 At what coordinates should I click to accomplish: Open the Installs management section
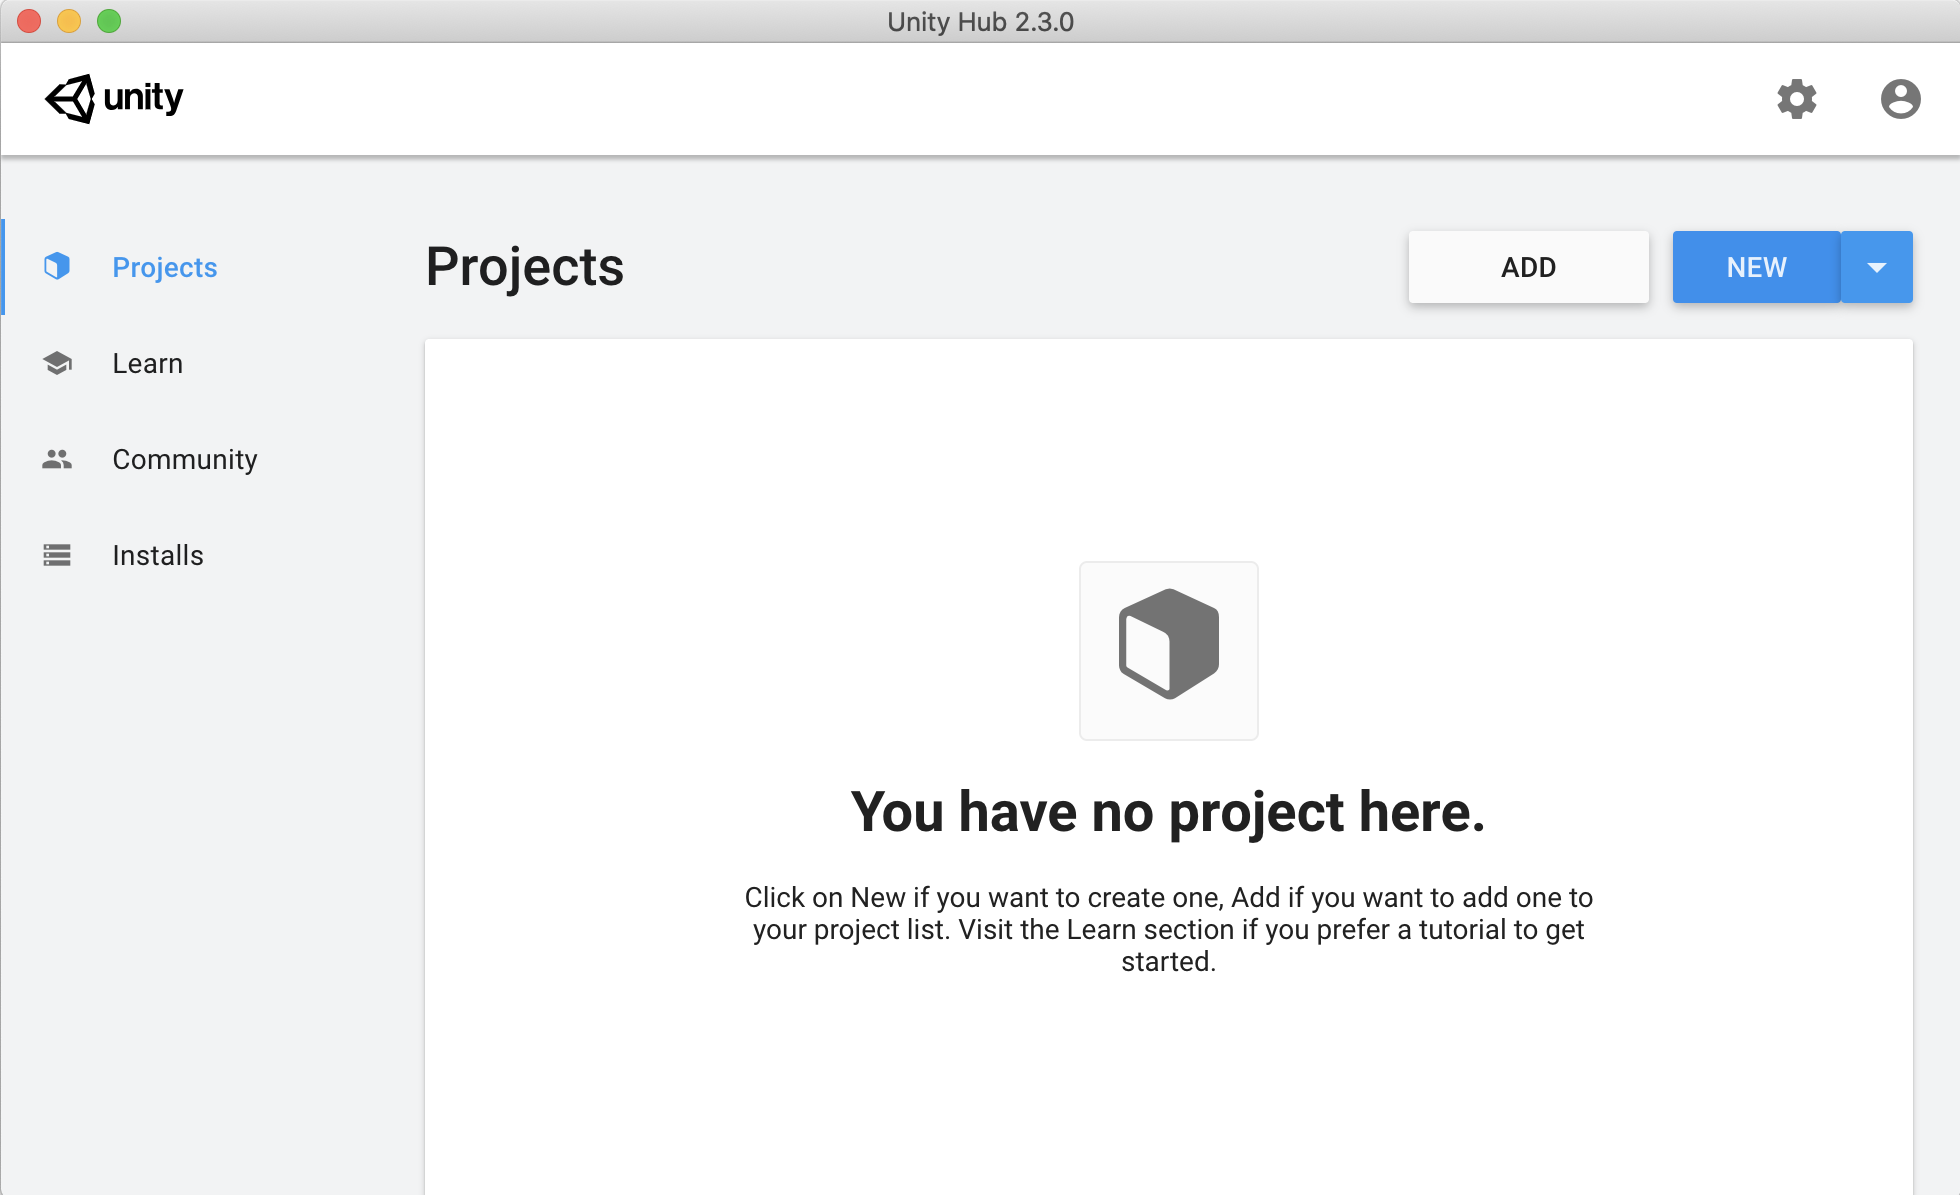[x=157, y=556]
